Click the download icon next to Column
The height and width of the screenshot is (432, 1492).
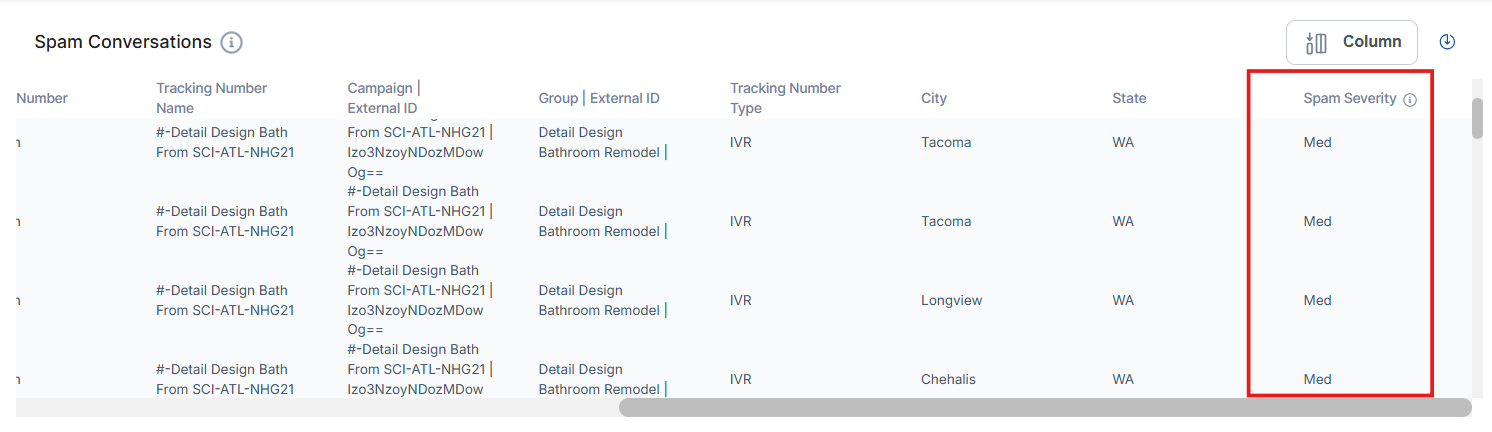coord(1447,42)
